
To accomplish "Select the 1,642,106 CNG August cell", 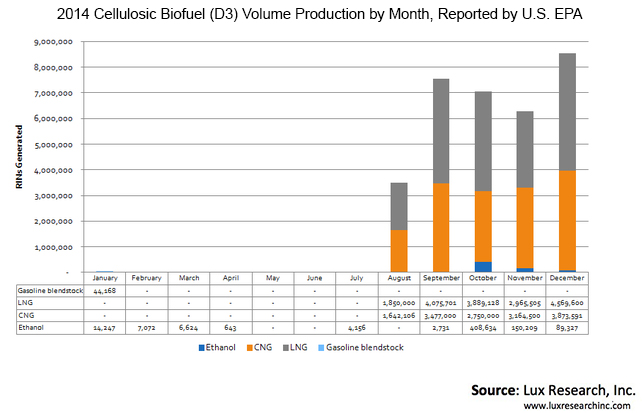I will click(399, 316).
